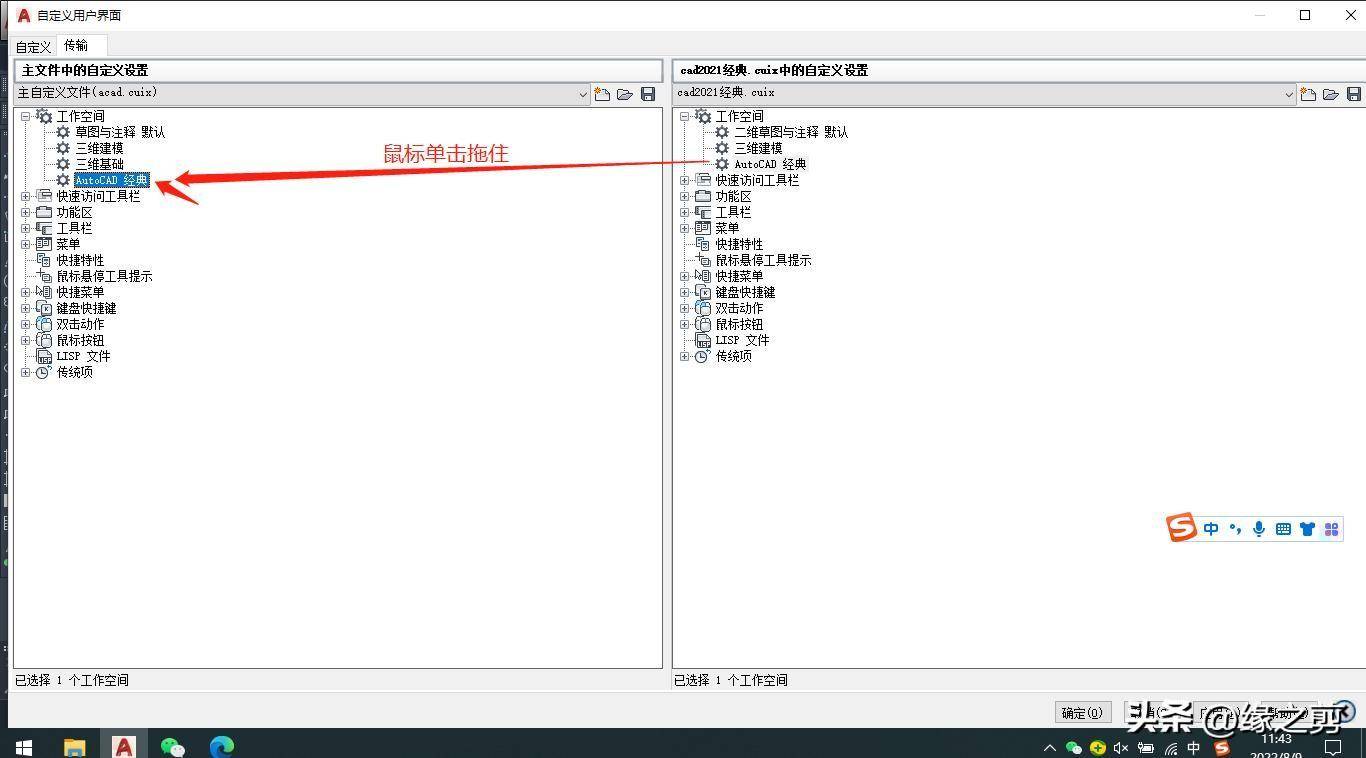Select 快捷特性 in right tree
The image size is (1366, 758).
(739, 244)
